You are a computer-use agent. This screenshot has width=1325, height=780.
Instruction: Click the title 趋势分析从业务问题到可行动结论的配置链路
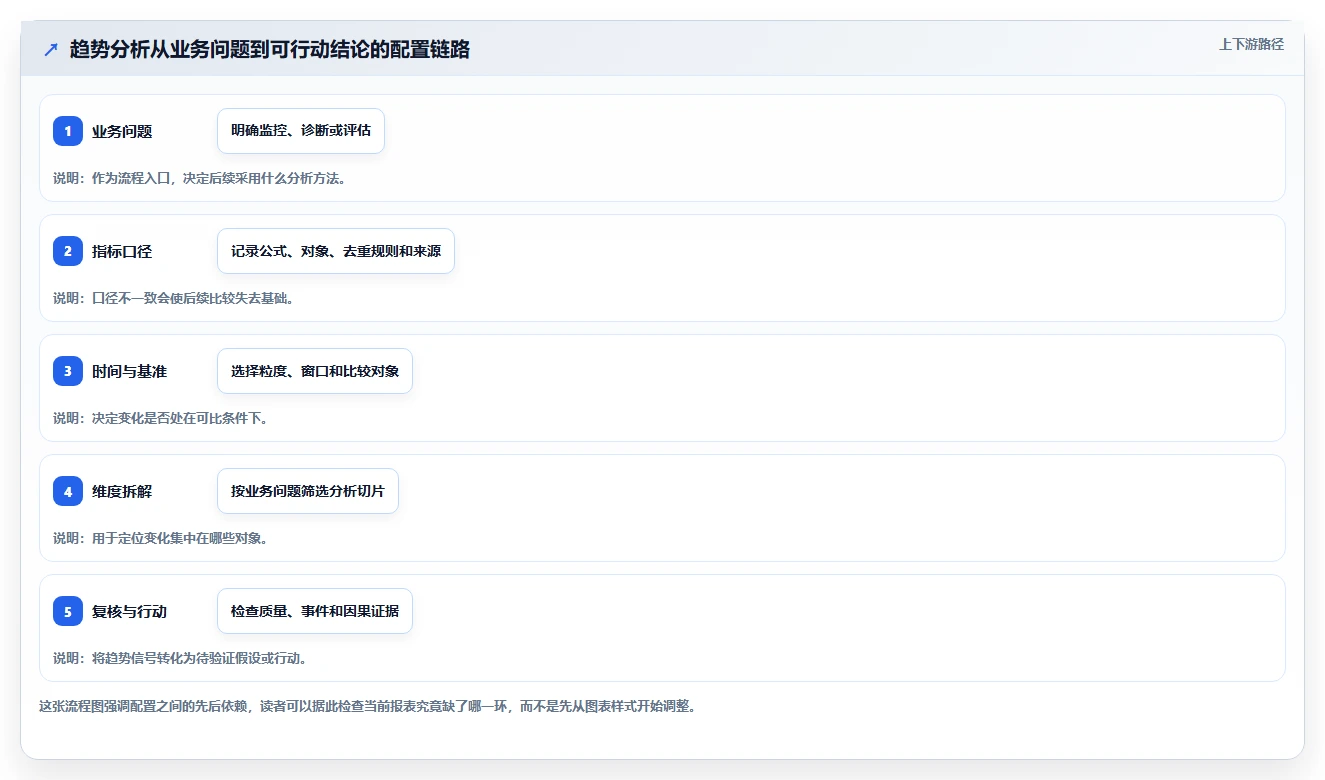[x=270, y=50]
